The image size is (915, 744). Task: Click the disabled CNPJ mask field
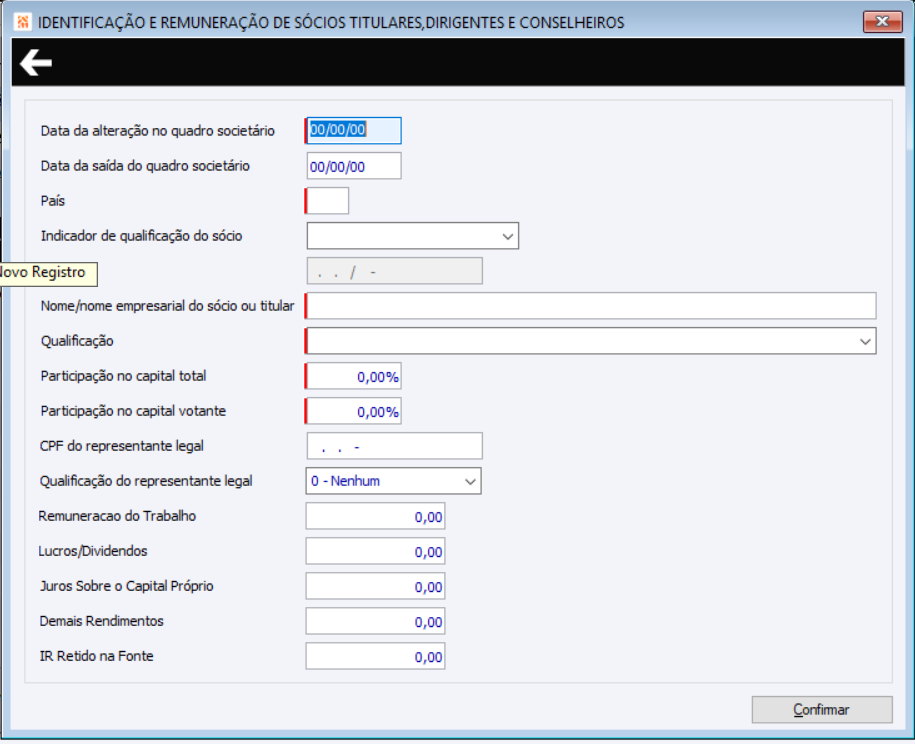click(394, 271)
